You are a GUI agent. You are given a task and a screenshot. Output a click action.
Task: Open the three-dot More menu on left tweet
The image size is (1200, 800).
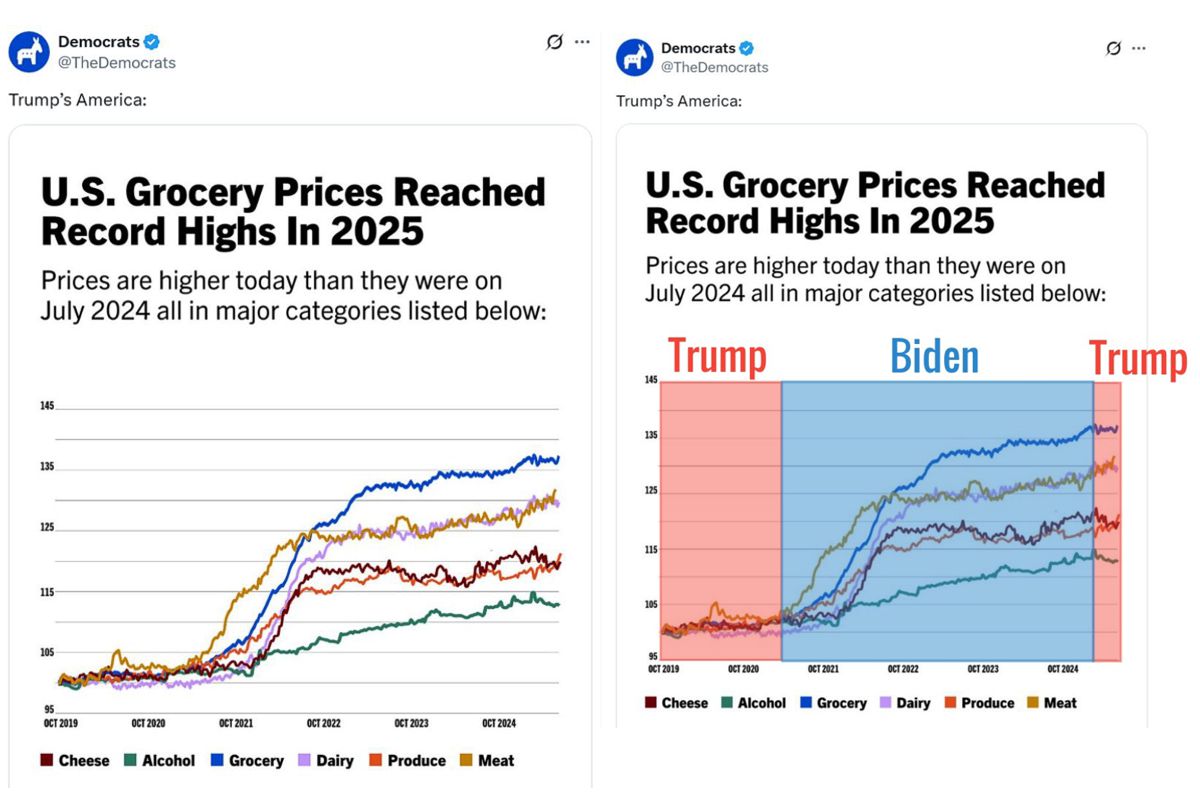(x=582, y=42)
